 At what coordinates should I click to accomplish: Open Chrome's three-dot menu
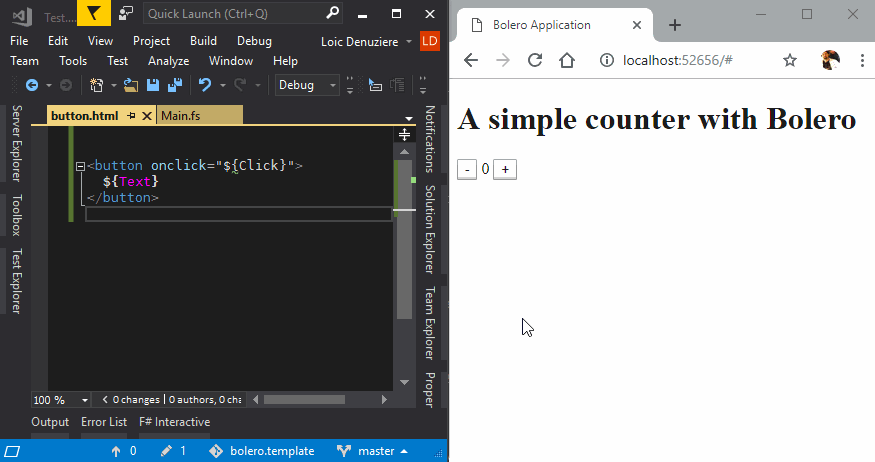[862, 60]
